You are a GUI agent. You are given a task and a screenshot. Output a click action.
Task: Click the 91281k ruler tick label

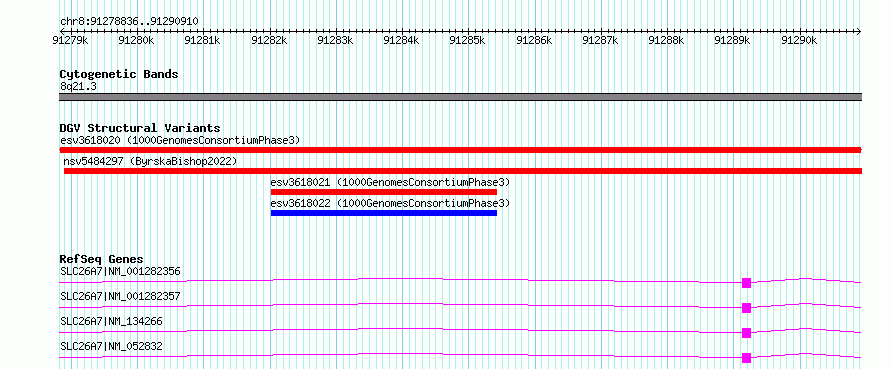(x=202, y=40)
